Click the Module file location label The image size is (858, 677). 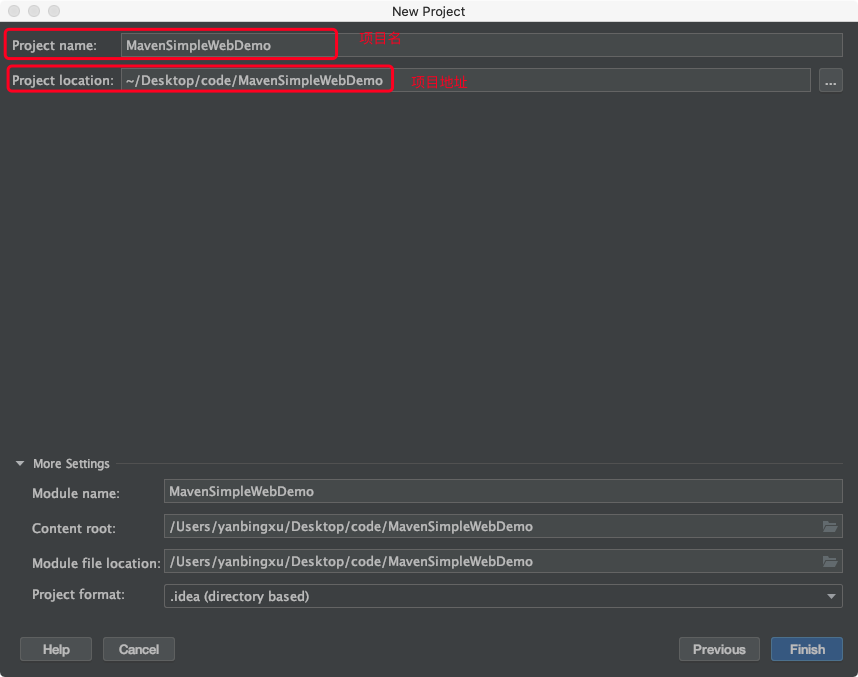tap(96, 563)
